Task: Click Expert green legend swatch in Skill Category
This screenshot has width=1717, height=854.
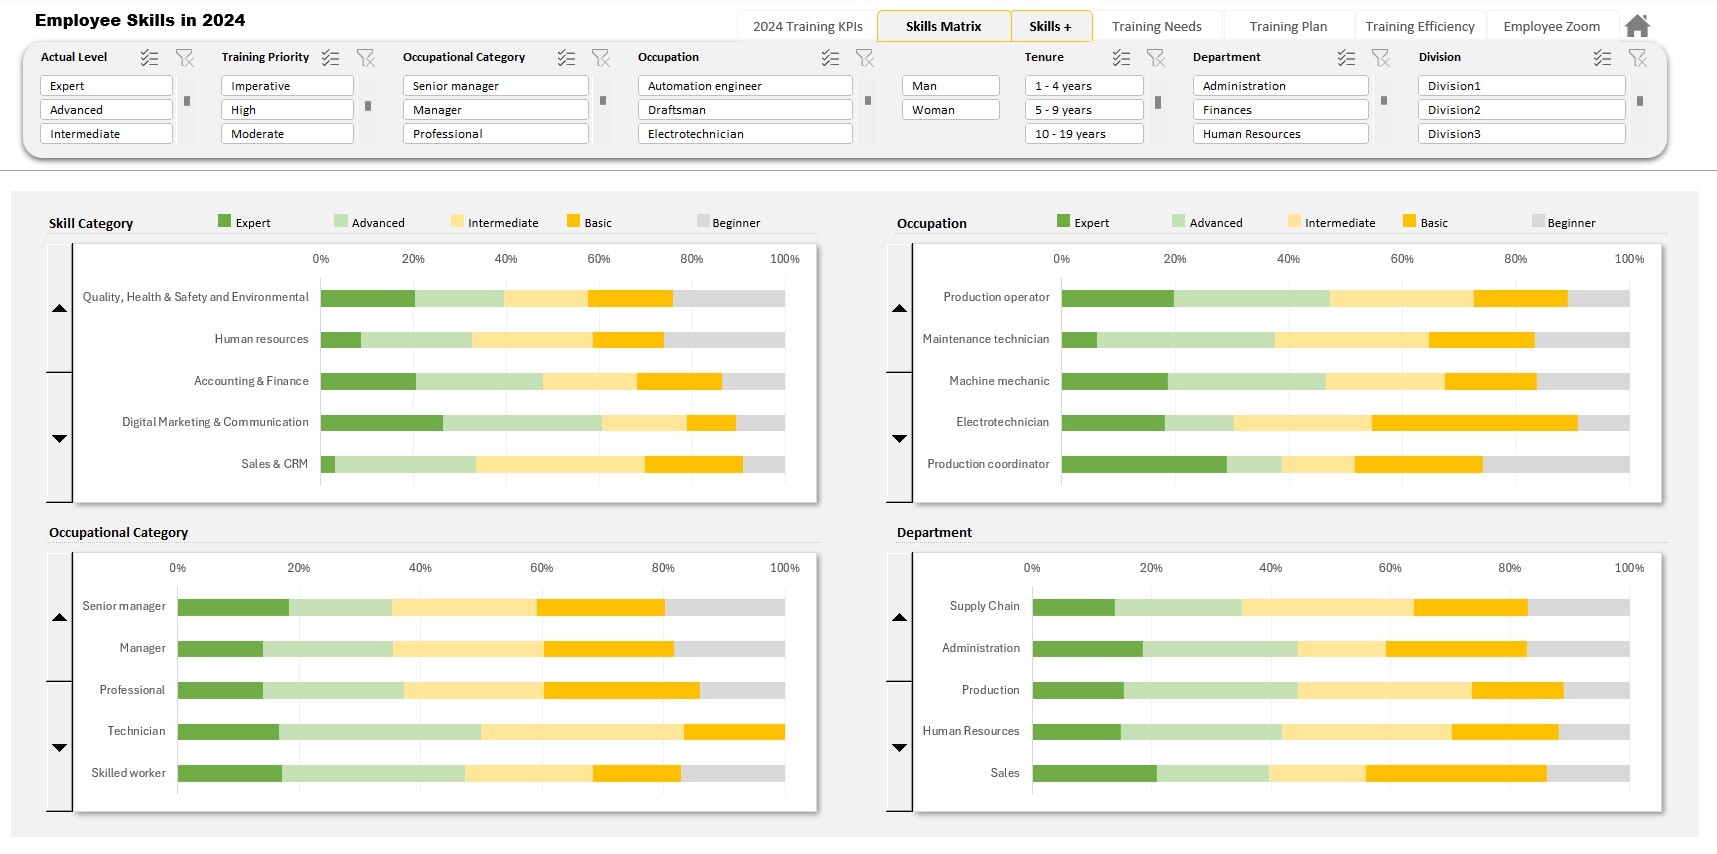Action: pos(224,221)
